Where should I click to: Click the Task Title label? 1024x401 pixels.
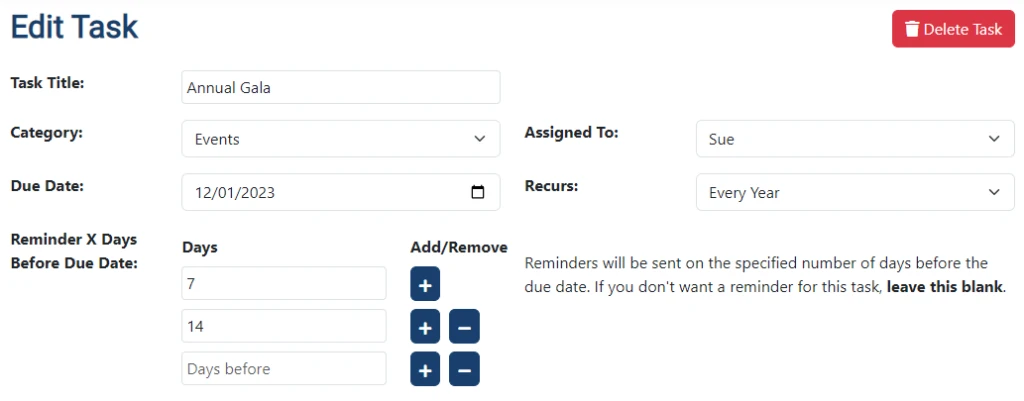click(47, 83)
